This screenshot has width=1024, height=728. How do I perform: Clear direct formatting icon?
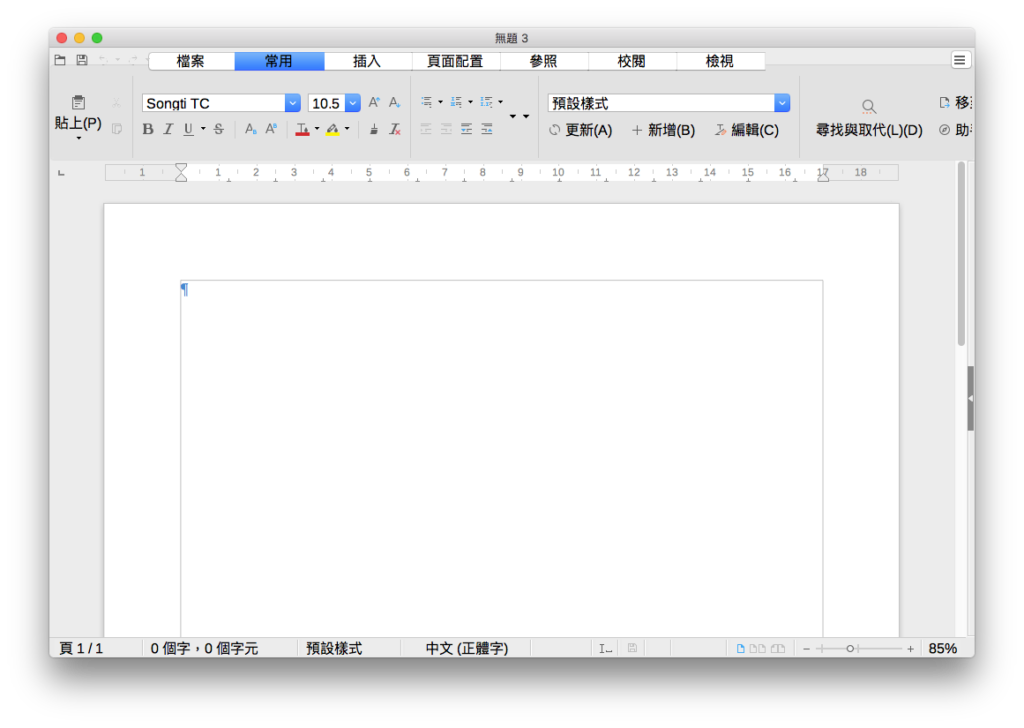click(394, 129)
